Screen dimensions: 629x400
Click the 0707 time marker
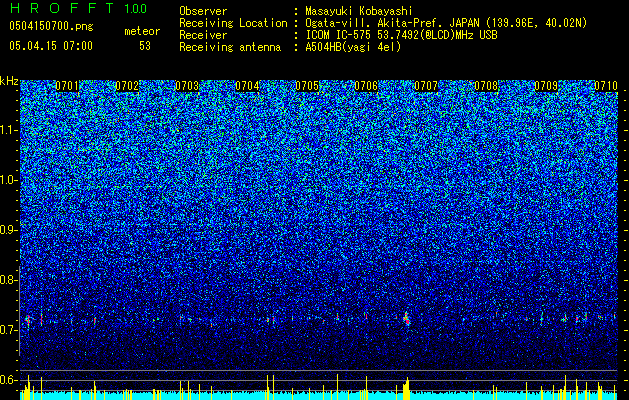pos(426,86)
